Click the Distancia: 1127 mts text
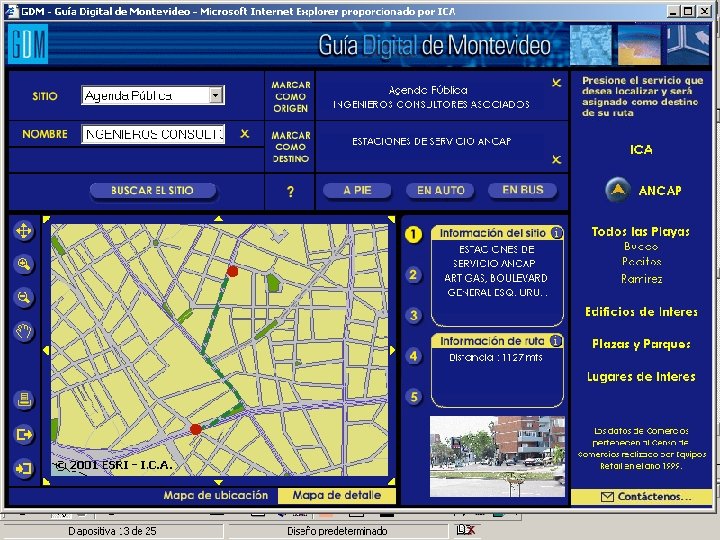The height and width of the screenshot is (540, 720). [495, 357]
